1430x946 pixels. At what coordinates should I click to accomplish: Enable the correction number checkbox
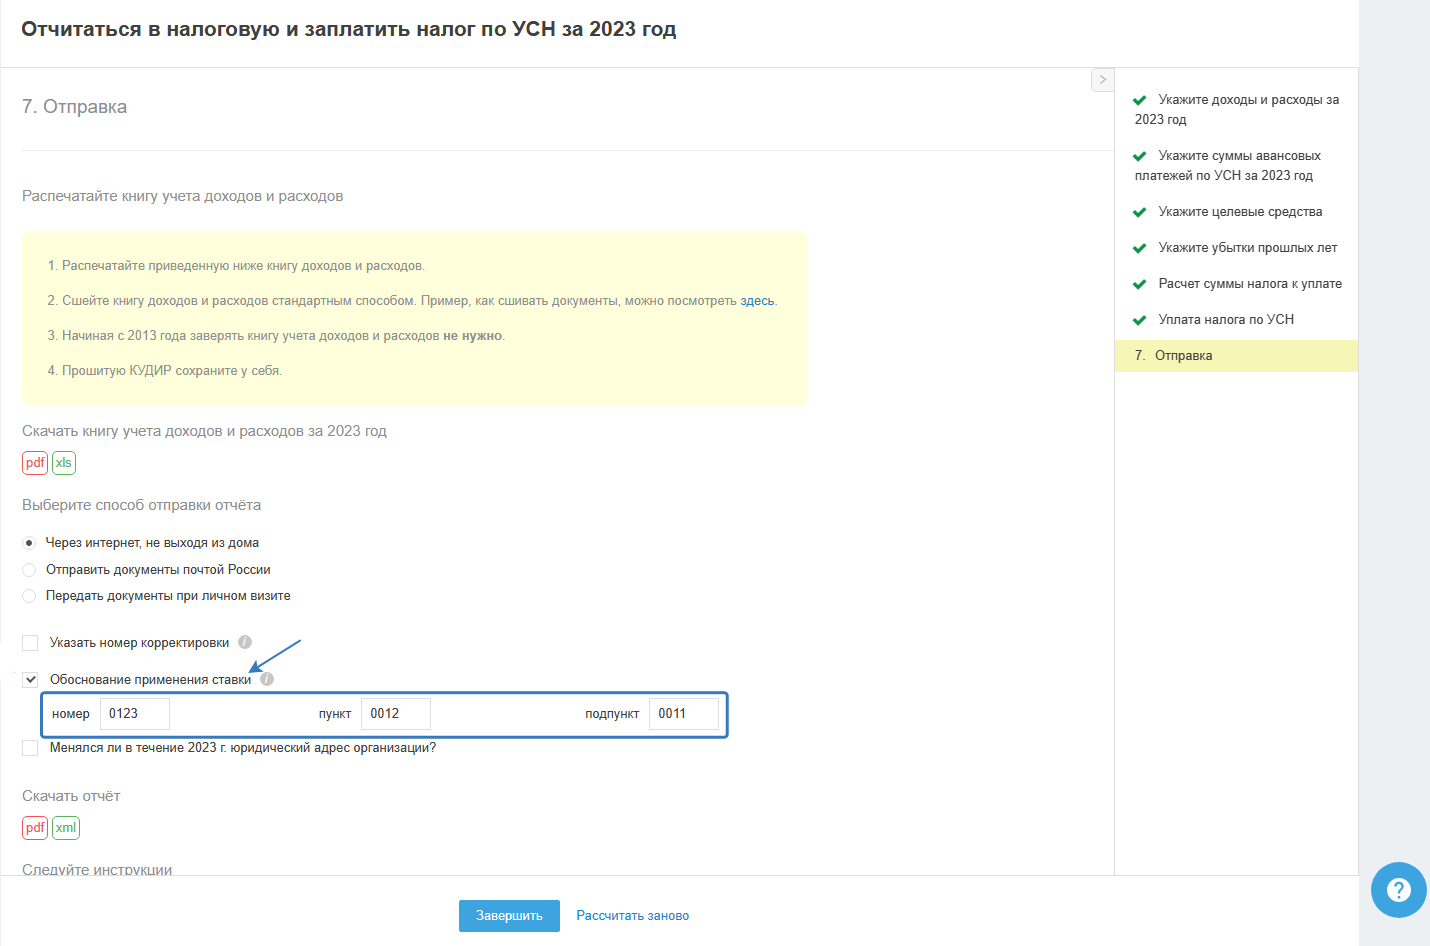pos(30,643)
